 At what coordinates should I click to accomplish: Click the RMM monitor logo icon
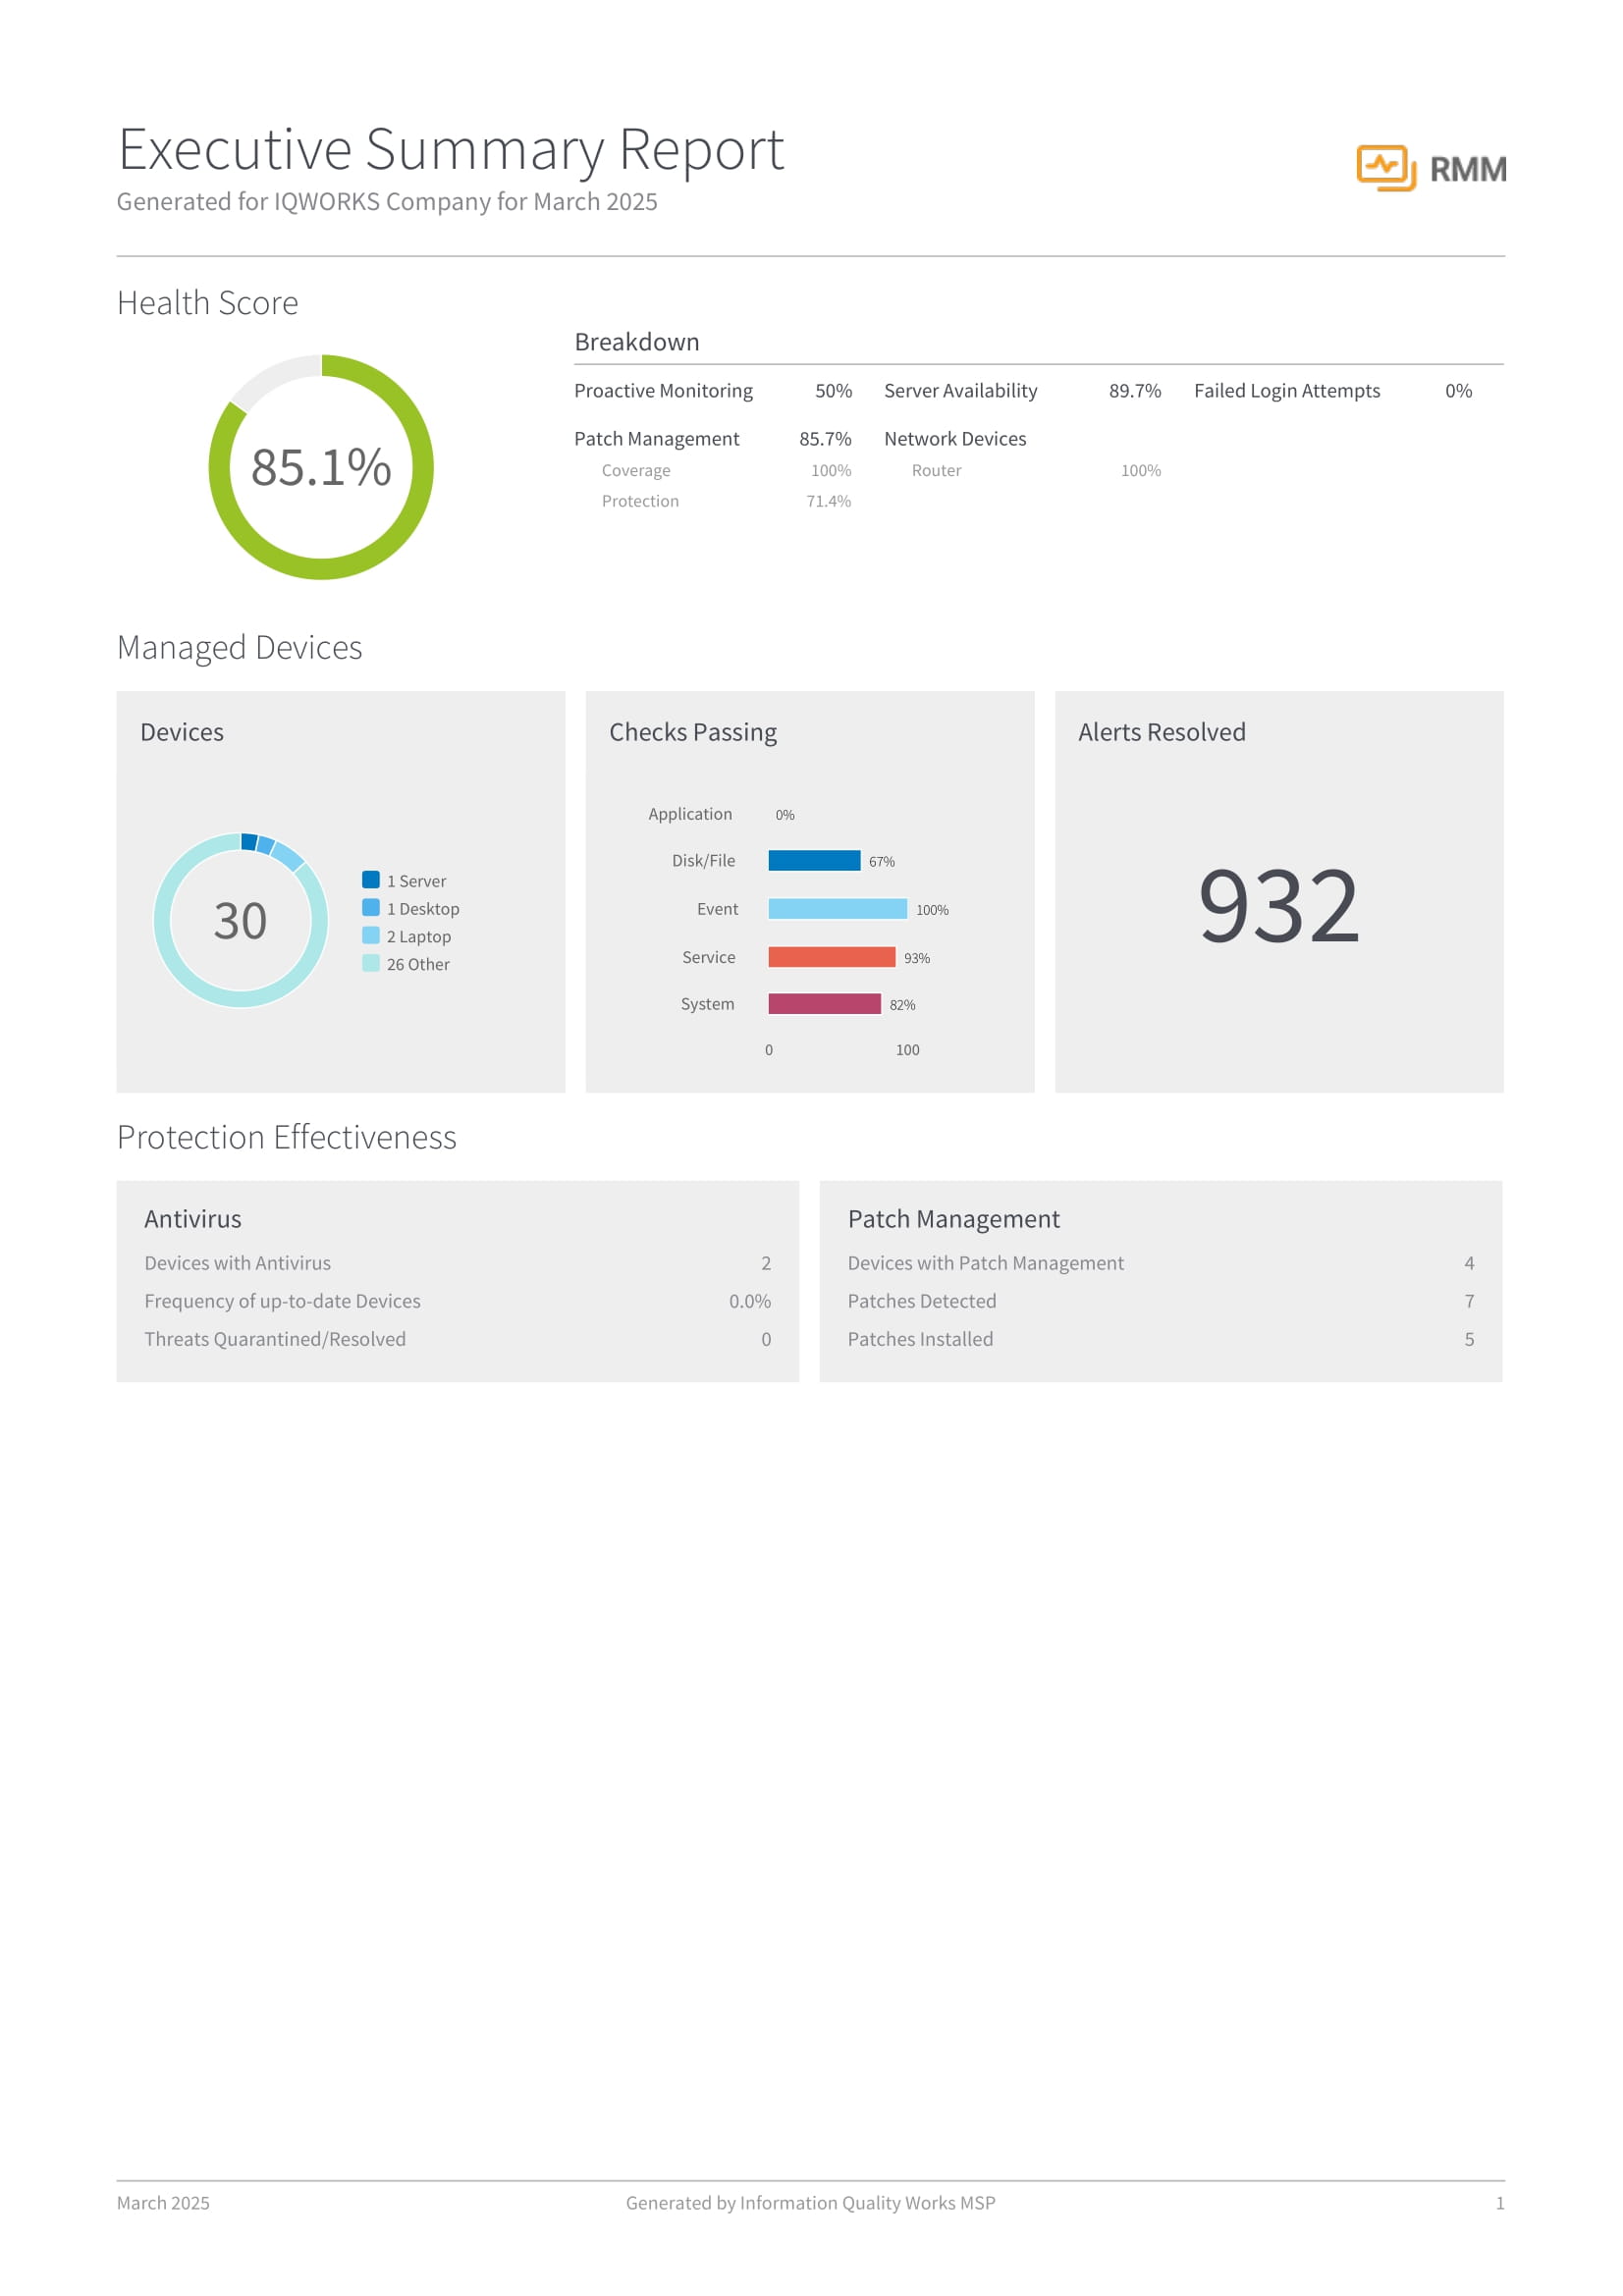[x=1385, y=168]
